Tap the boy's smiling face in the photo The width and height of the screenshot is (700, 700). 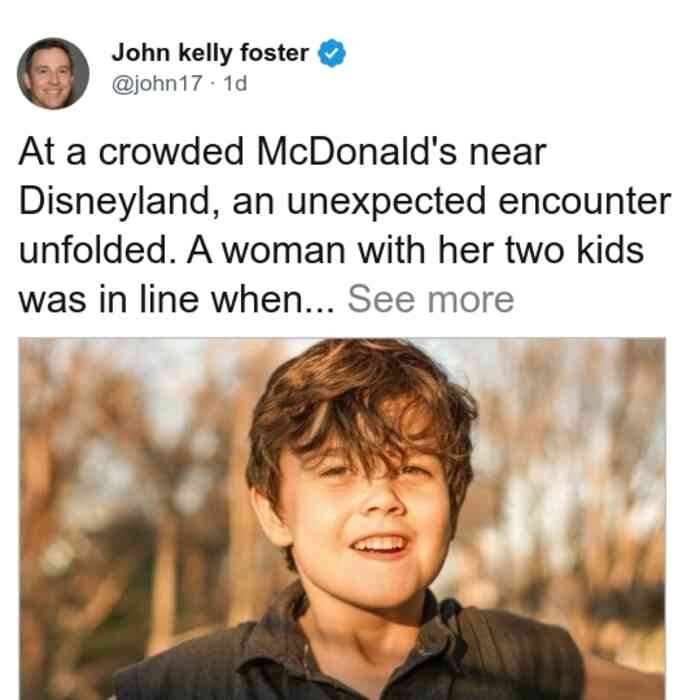pos(364,522)
